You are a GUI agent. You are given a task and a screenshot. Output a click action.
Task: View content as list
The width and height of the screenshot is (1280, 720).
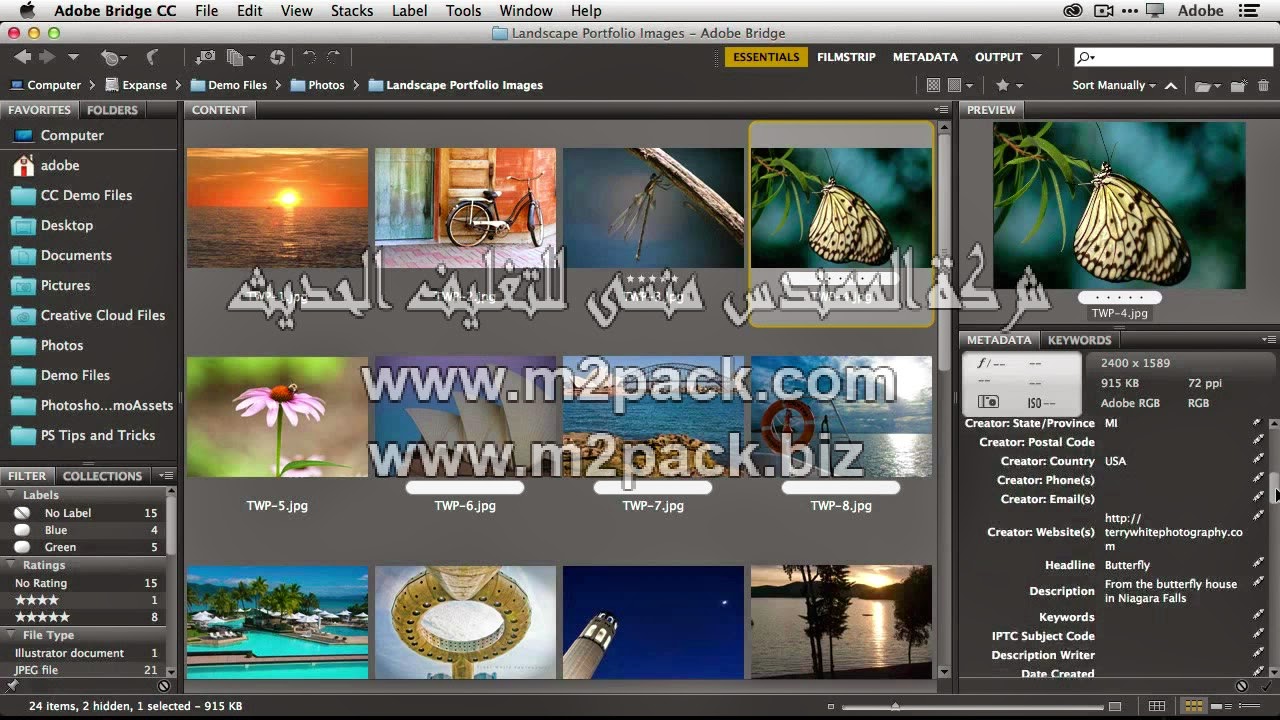click(x=1250, y=707)
